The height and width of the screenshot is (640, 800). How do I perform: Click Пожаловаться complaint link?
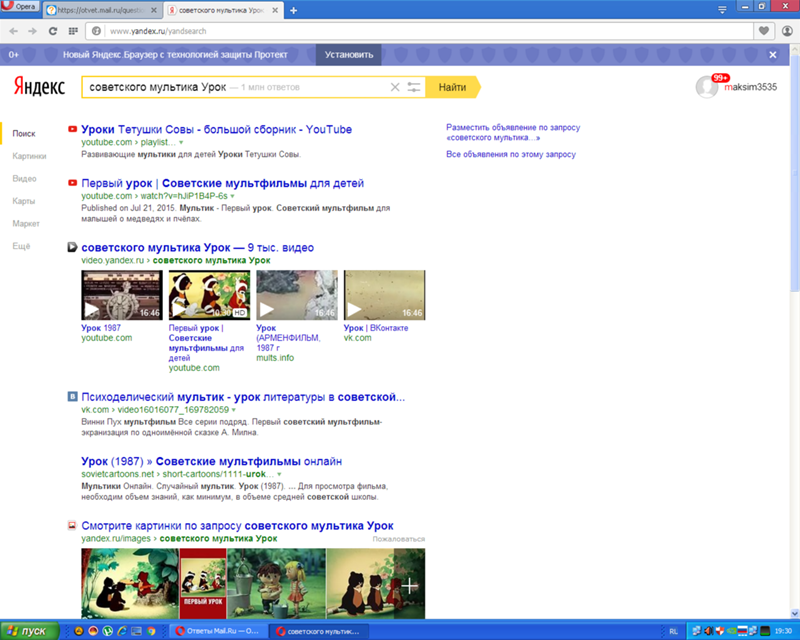point(398,539)
